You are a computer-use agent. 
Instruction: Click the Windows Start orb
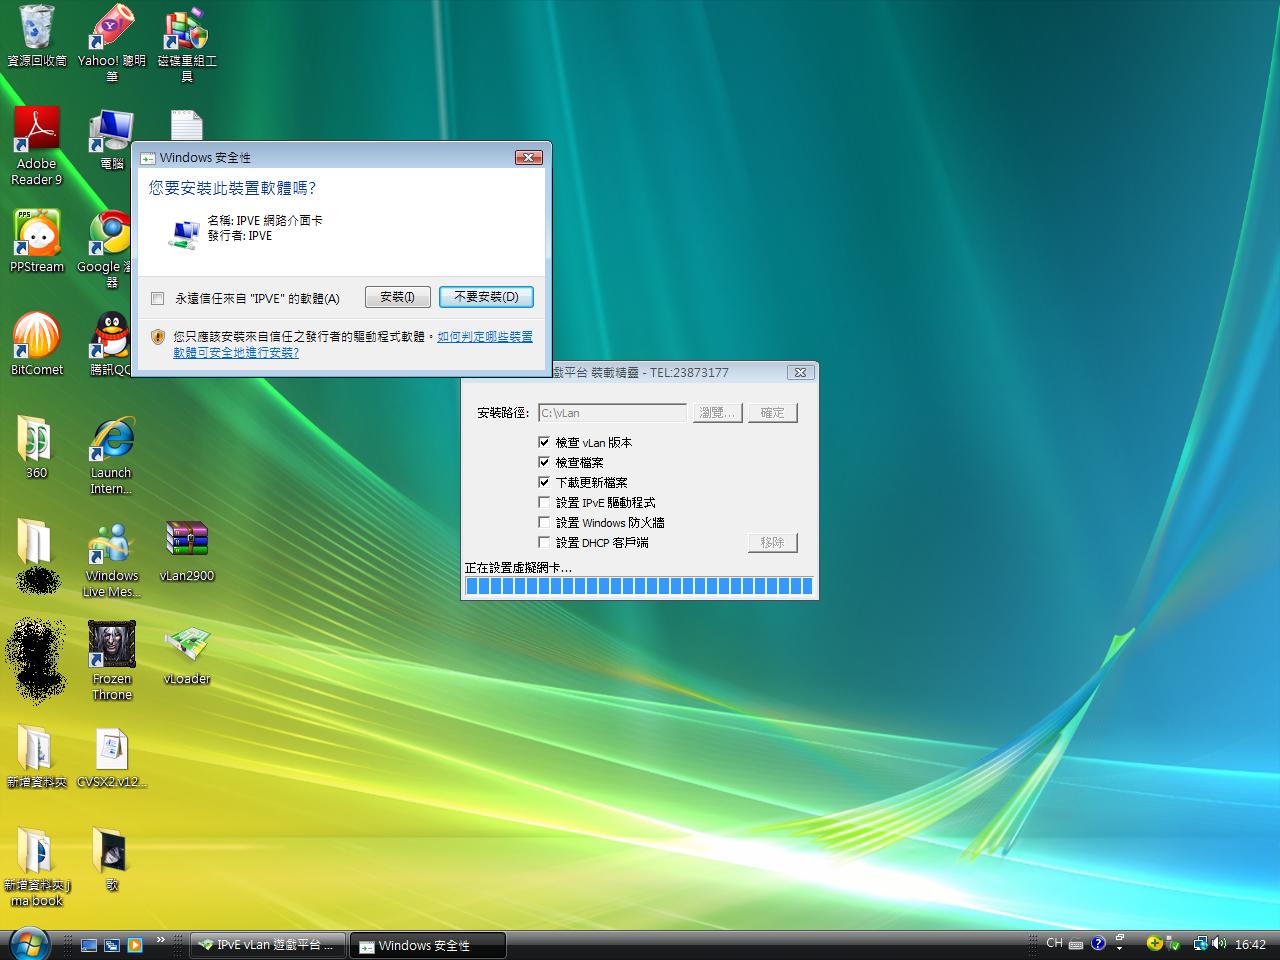tap(28, 944)
